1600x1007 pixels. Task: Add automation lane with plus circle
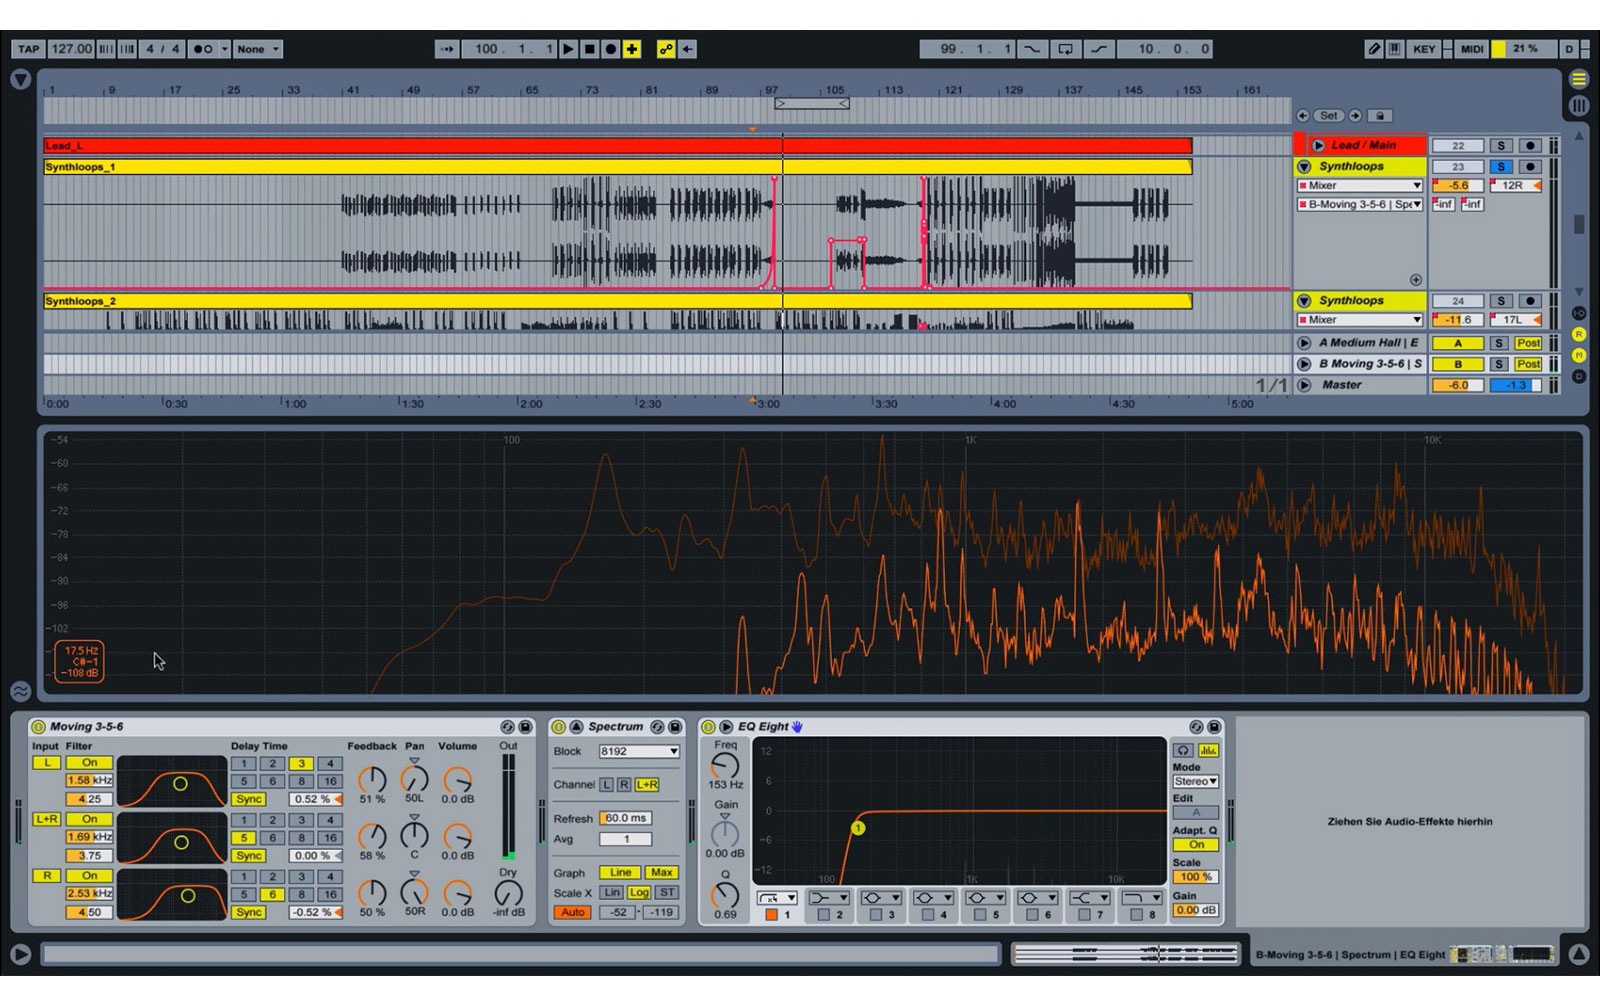click(1415, 280)
